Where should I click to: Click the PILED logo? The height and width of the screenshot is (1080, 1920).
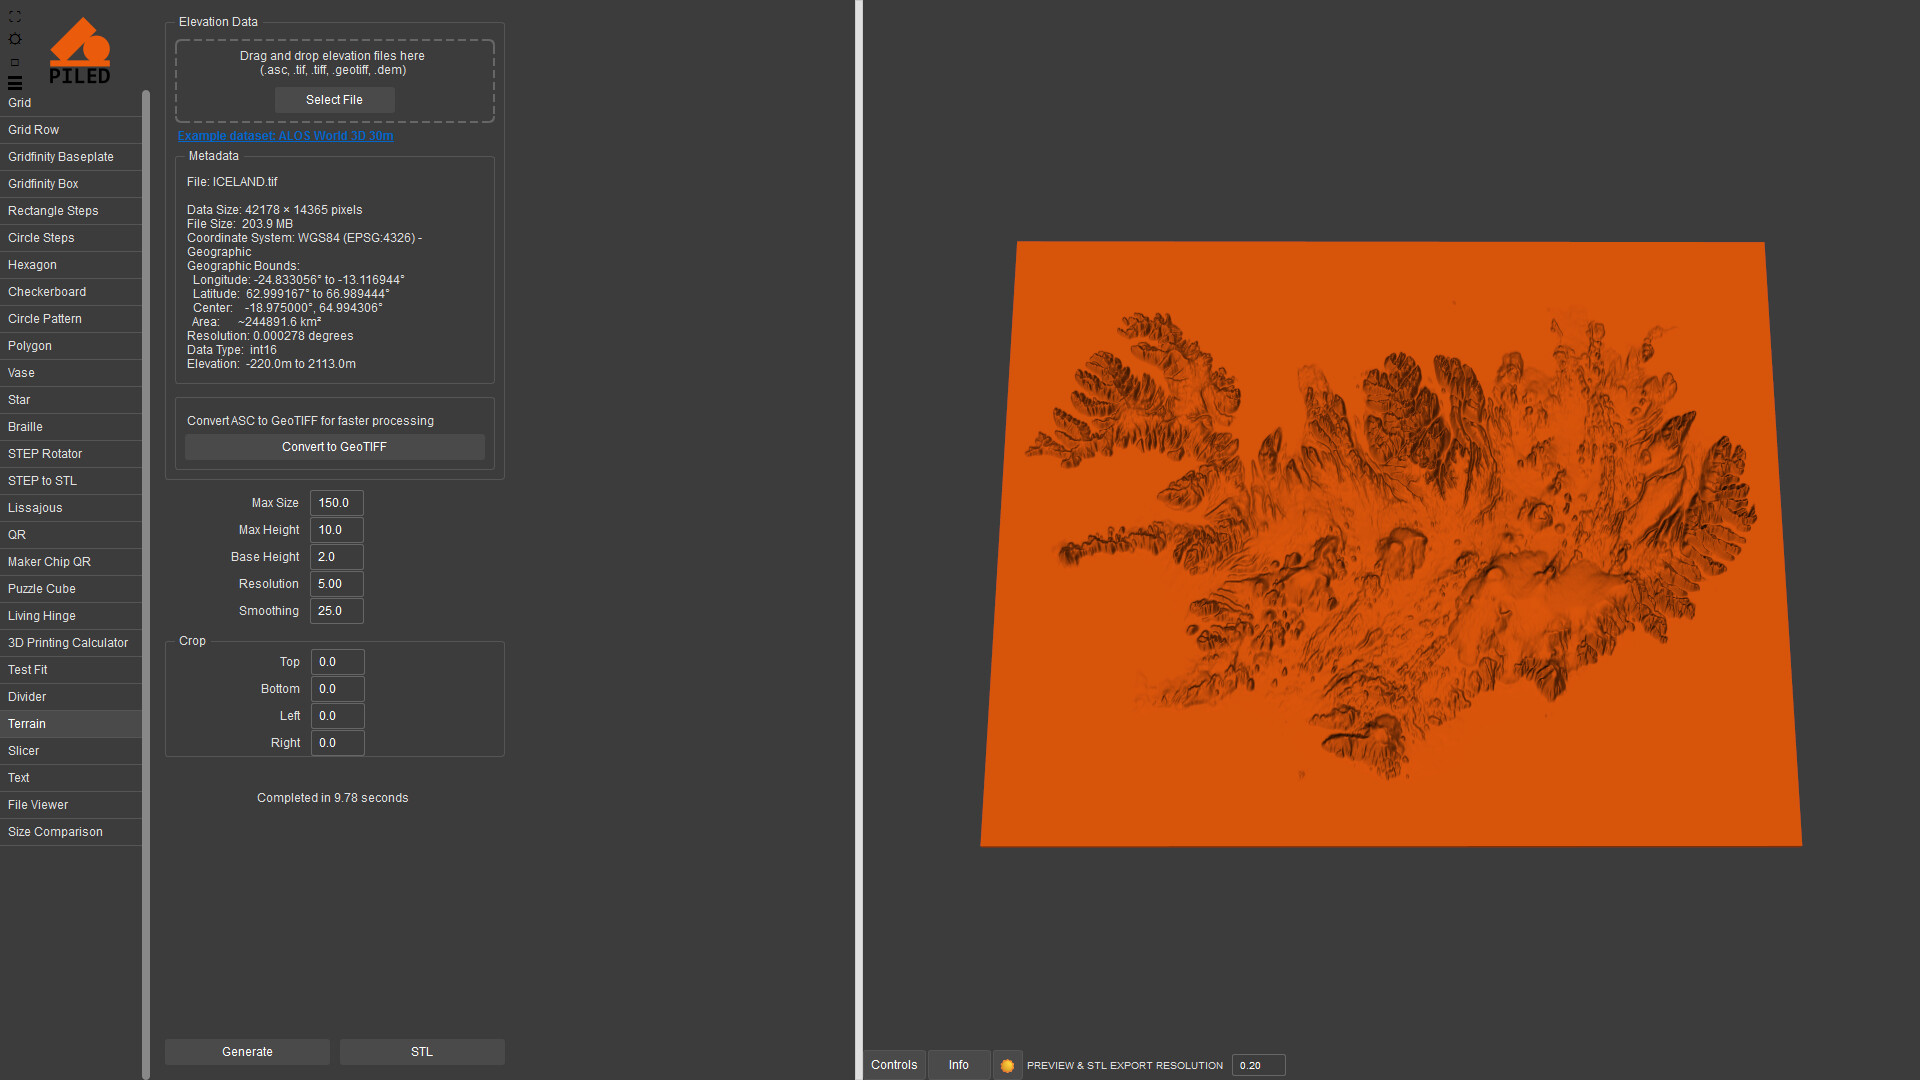click(80, 51)
